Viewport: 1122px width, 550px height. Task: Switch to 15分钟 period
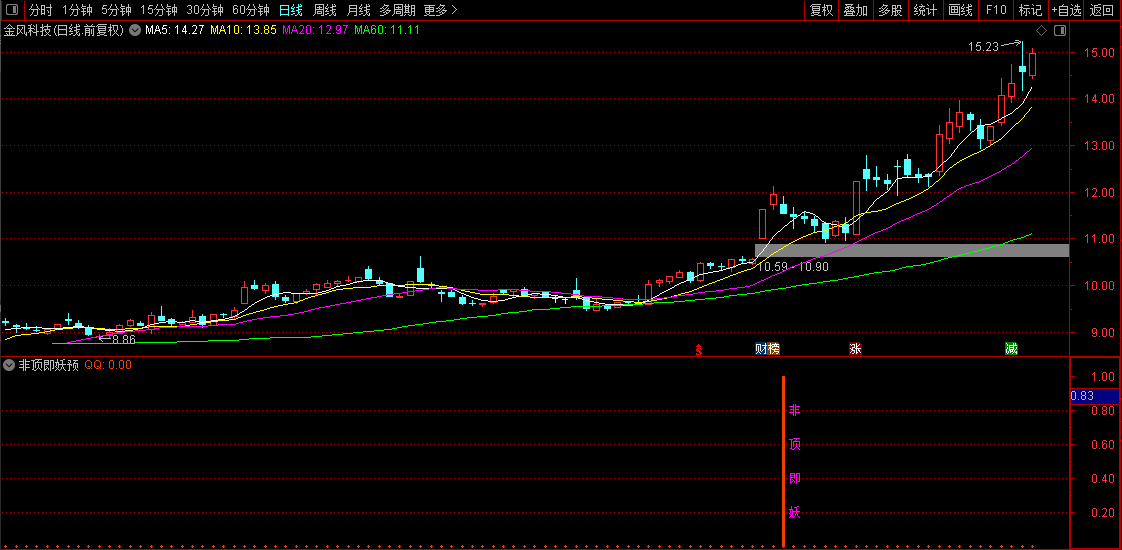coord(159,10)
